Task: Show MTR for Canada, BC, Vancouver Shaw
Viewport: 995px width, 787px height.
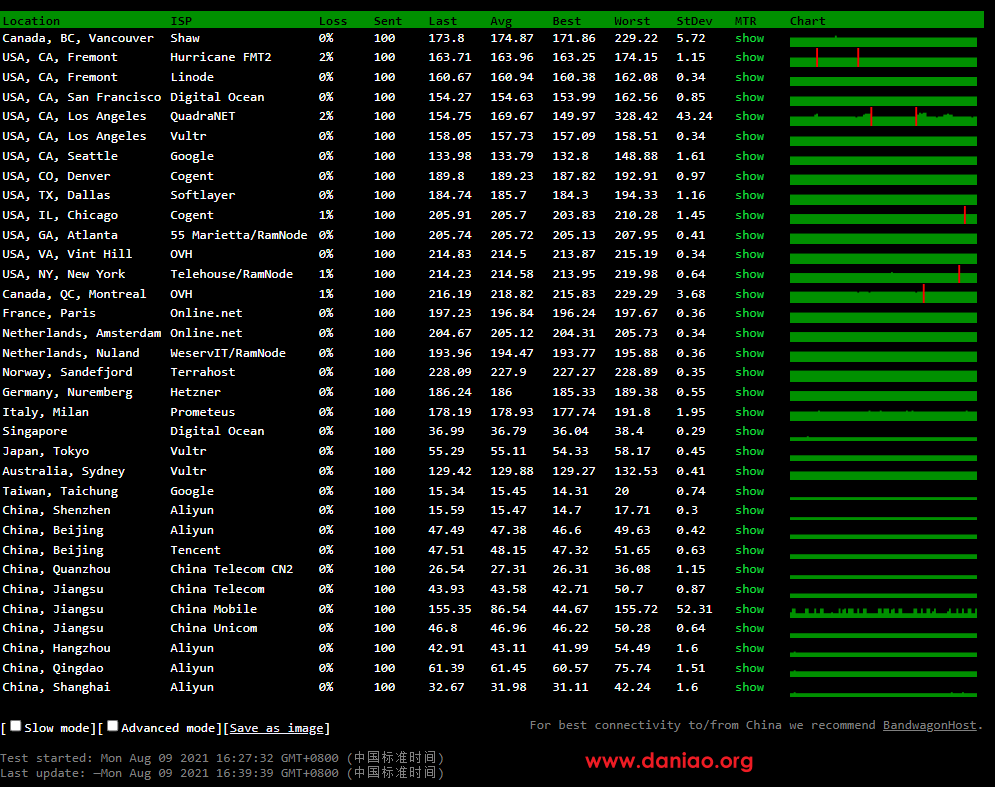Action: (x=749, y=38)
